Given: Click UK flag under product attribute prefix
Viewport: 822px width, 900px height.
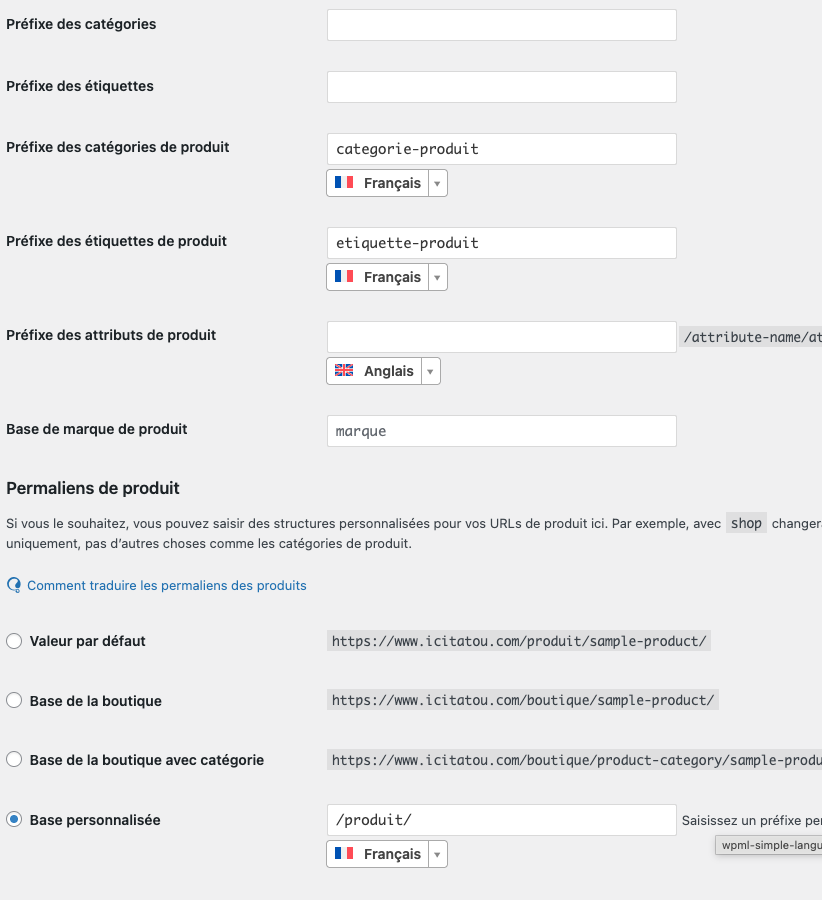Looking at the screenshot, I should pyautogui.click(x=344, y=371).
